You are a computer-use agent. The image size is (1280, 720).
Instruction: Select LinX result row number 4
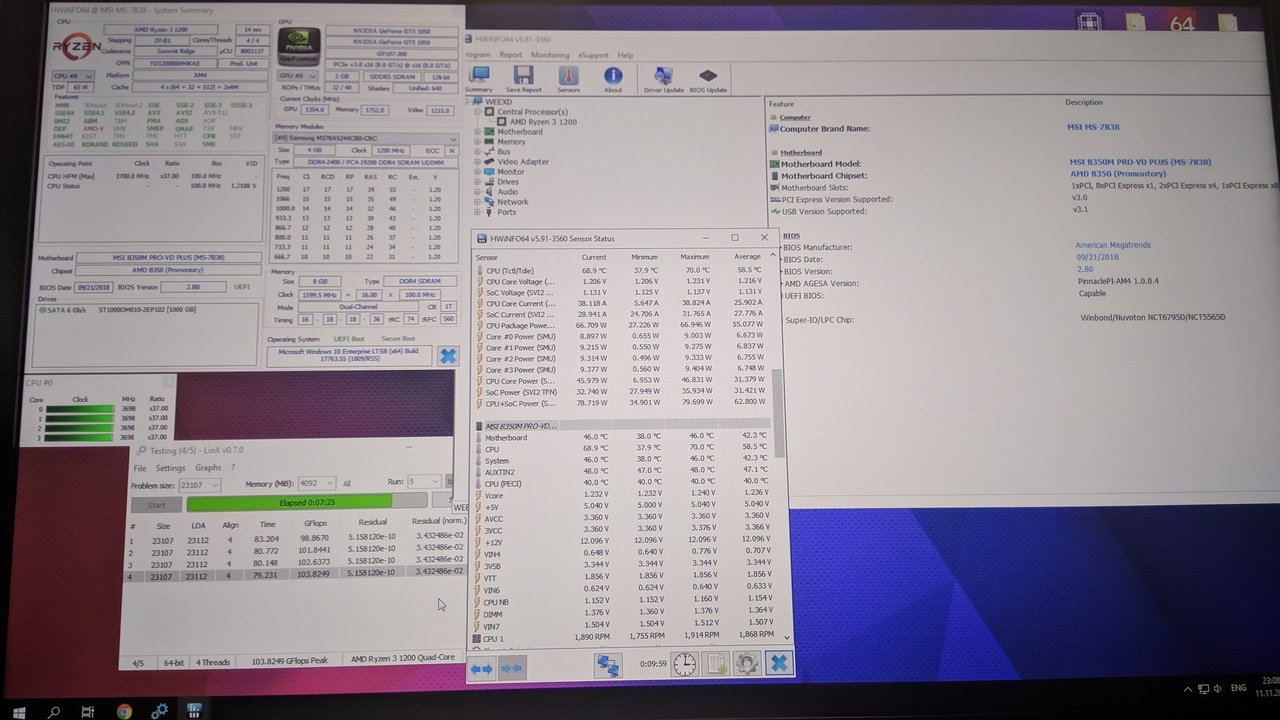[296, 575]
